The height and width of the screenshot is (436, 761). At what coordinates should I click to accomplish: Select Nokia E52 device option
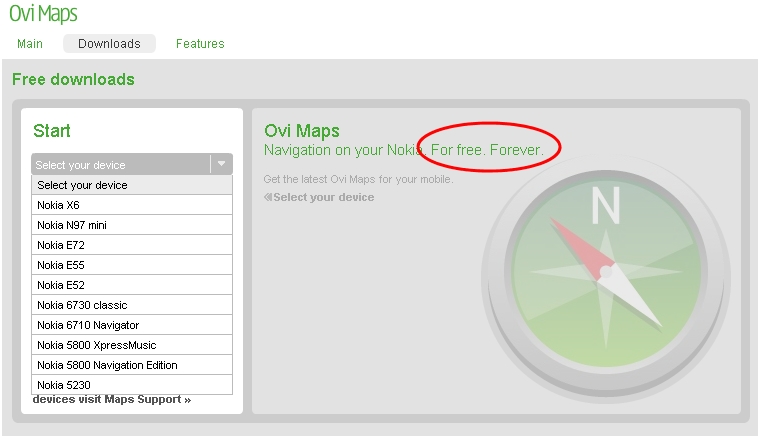(x=132, y=285)
